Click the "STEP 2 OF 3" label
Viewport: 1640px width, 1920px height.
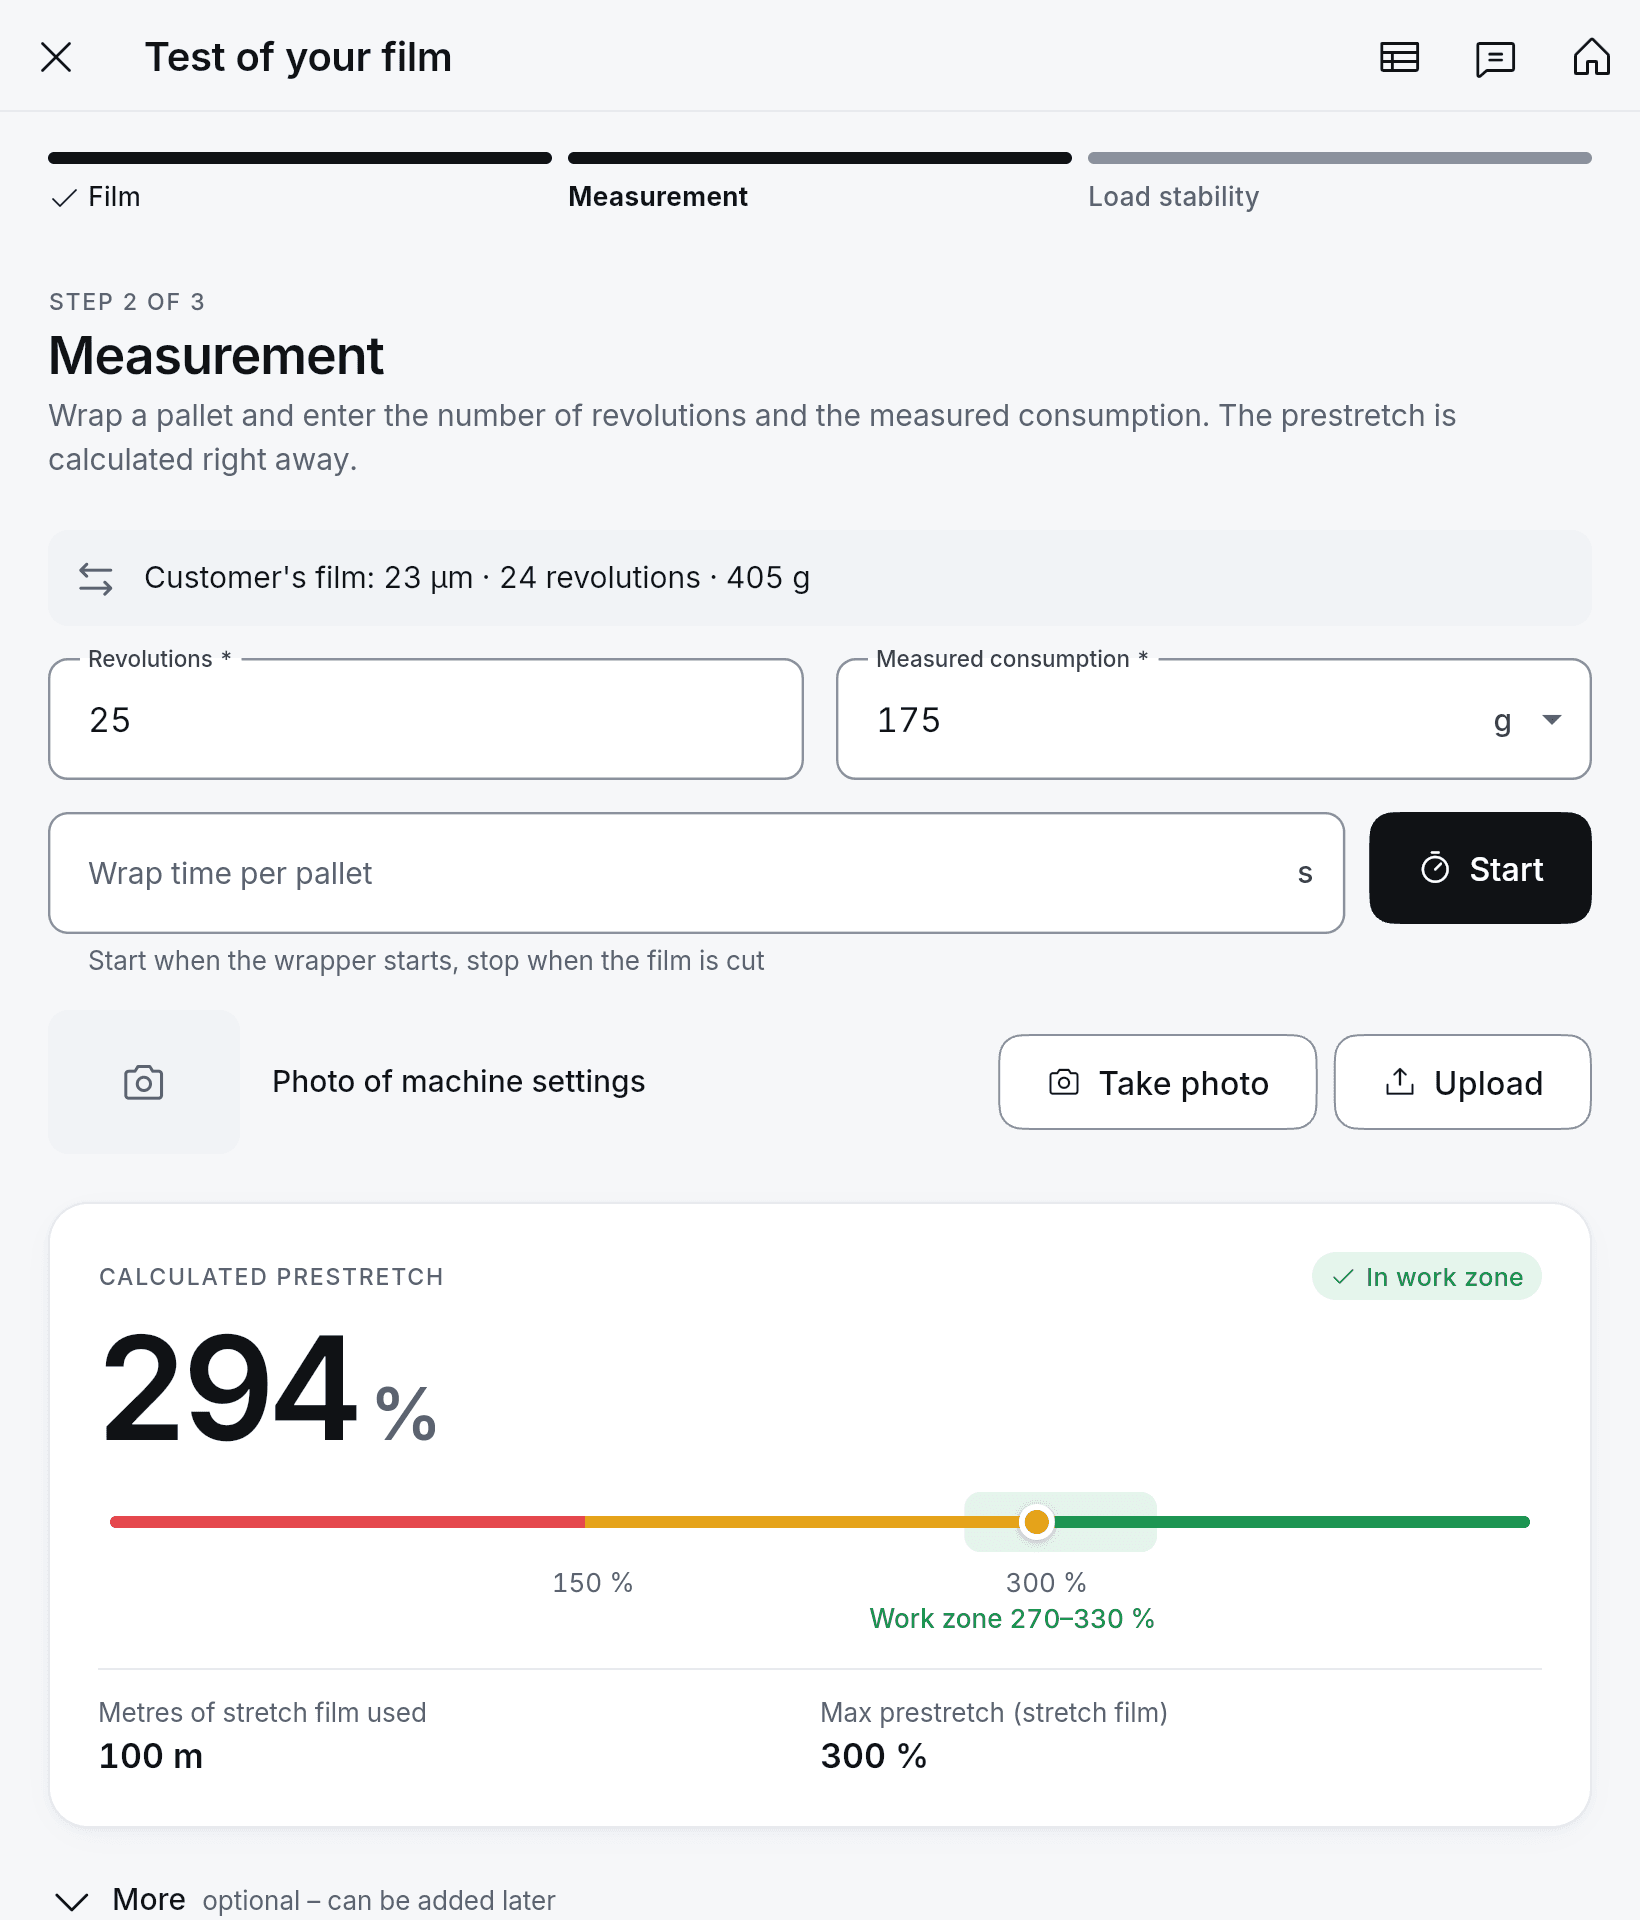coord(127,302)
